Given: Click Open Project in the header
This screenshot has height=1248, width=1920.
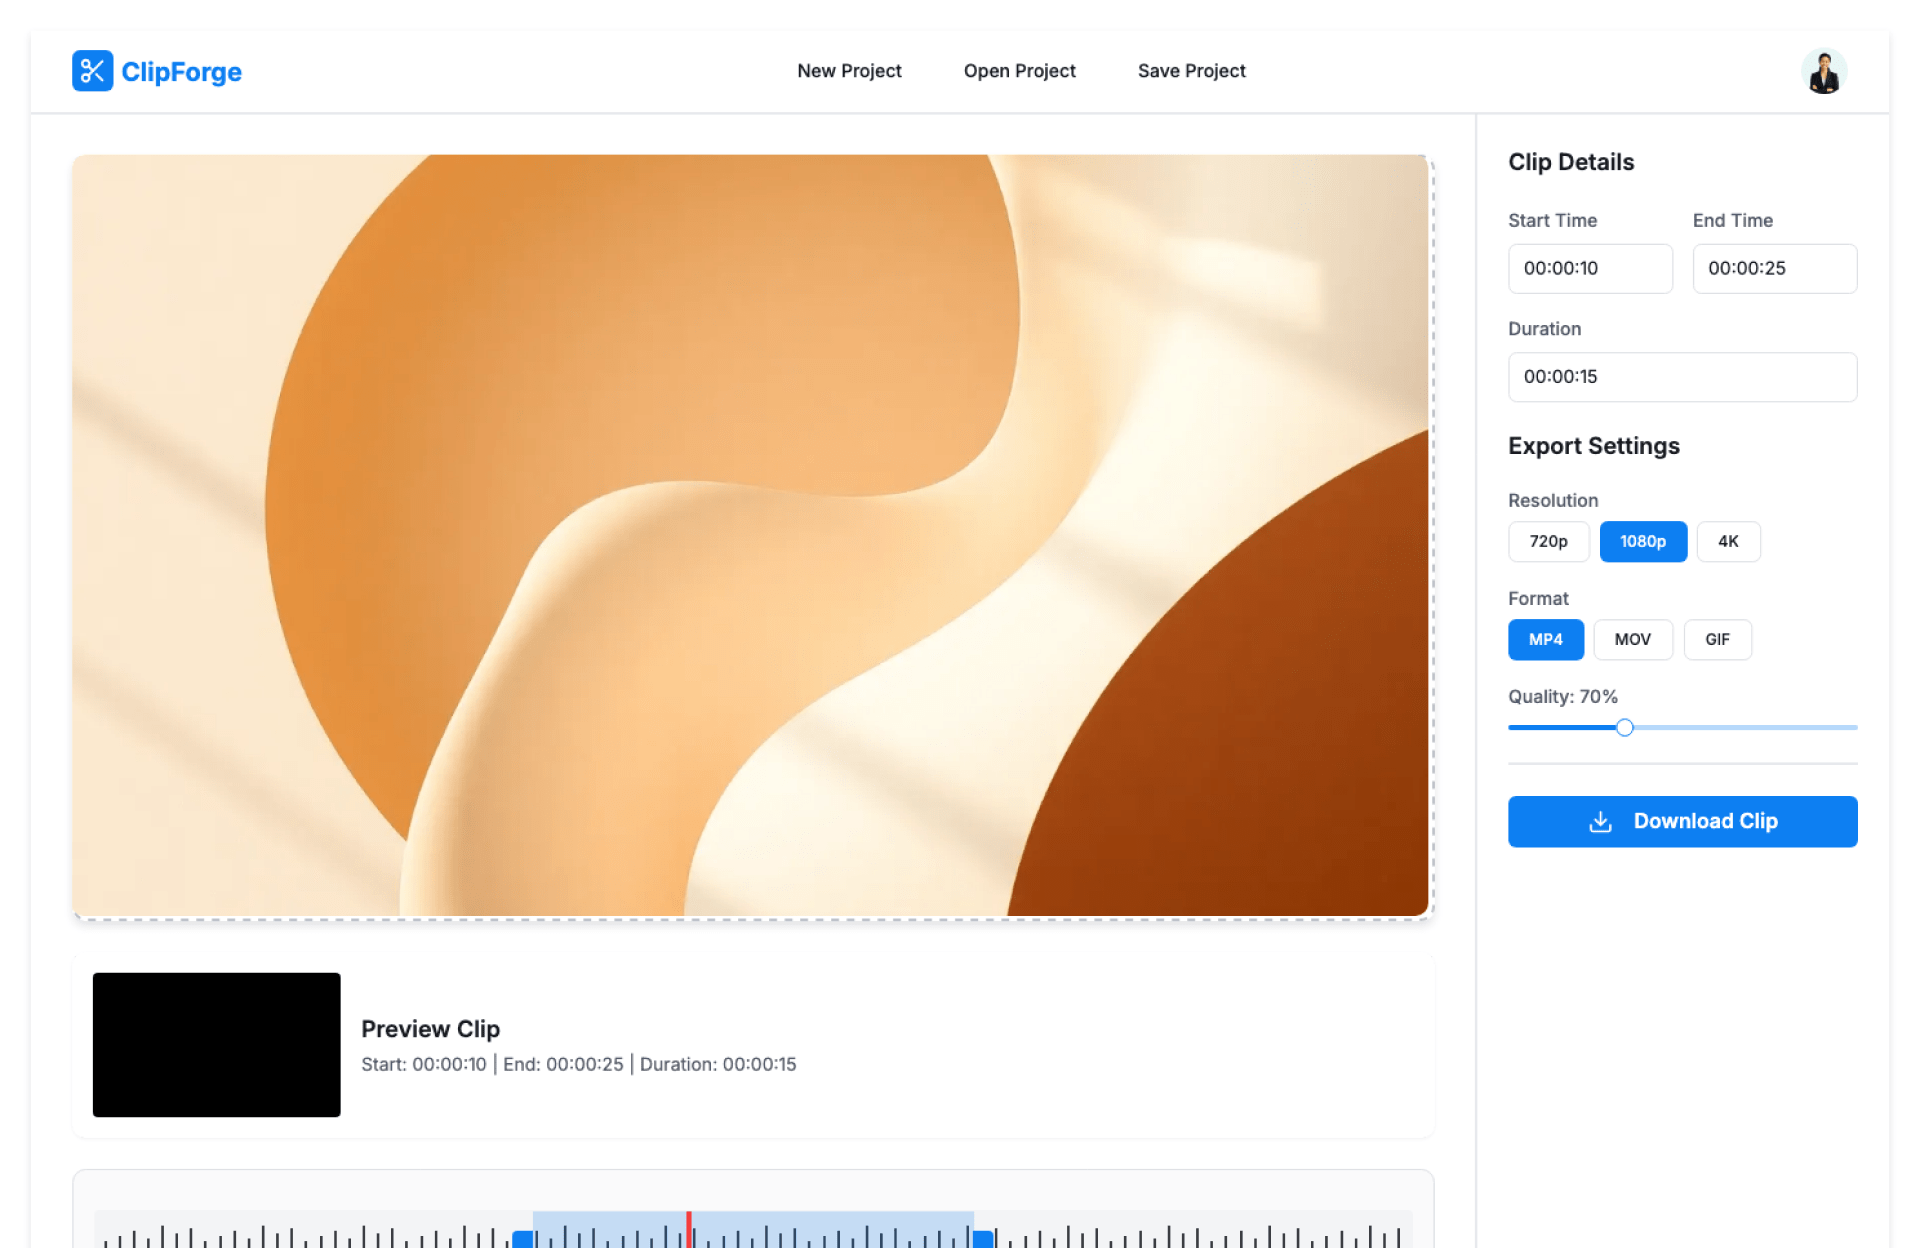Looking at the screenshot, I should pos(1019,71).
